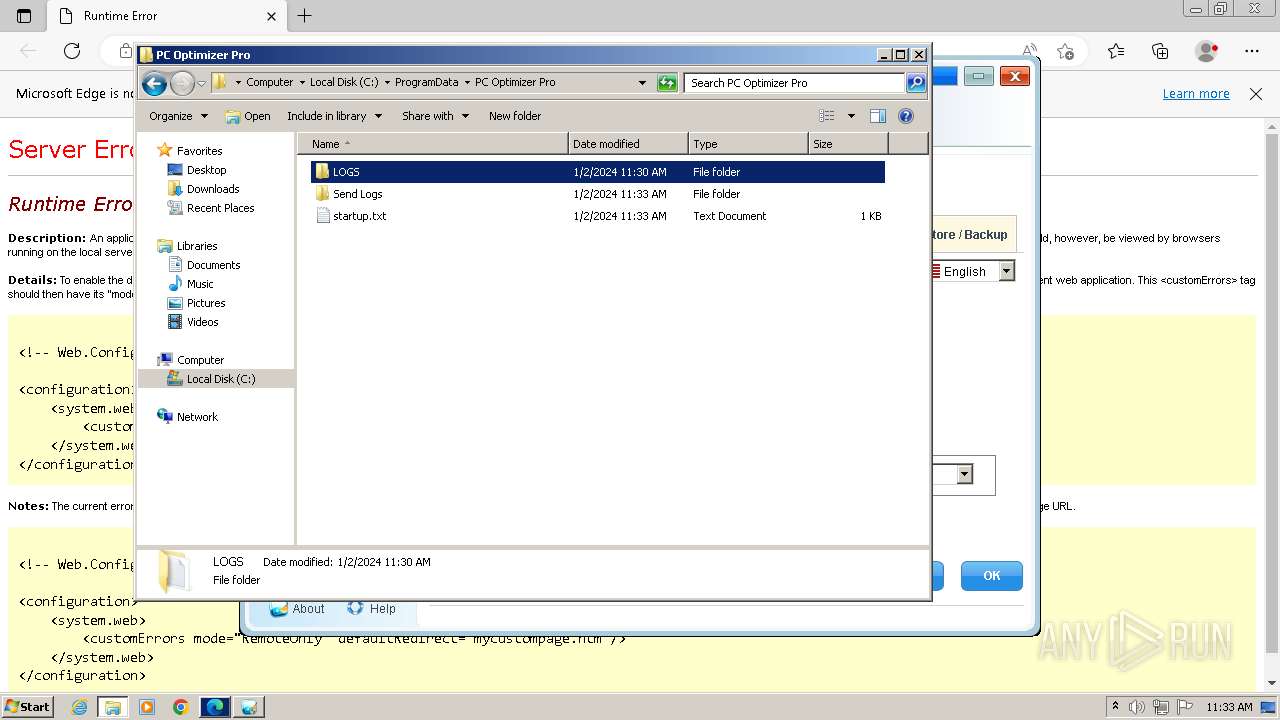Viewport: 1280px width, 720px height.
Task: Open recent pages dropdown beside nav arrows
Action: pos(201,83)
